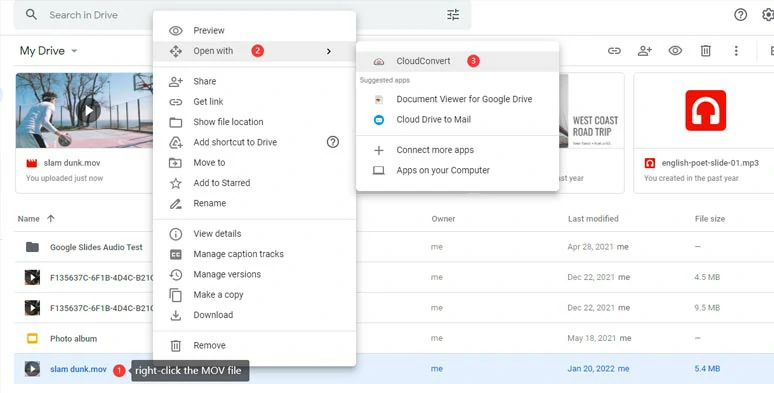Select Move to menu entry
The height and width of the screenshot is (393, 774).
pyautogui.click(x=254, y=162)
